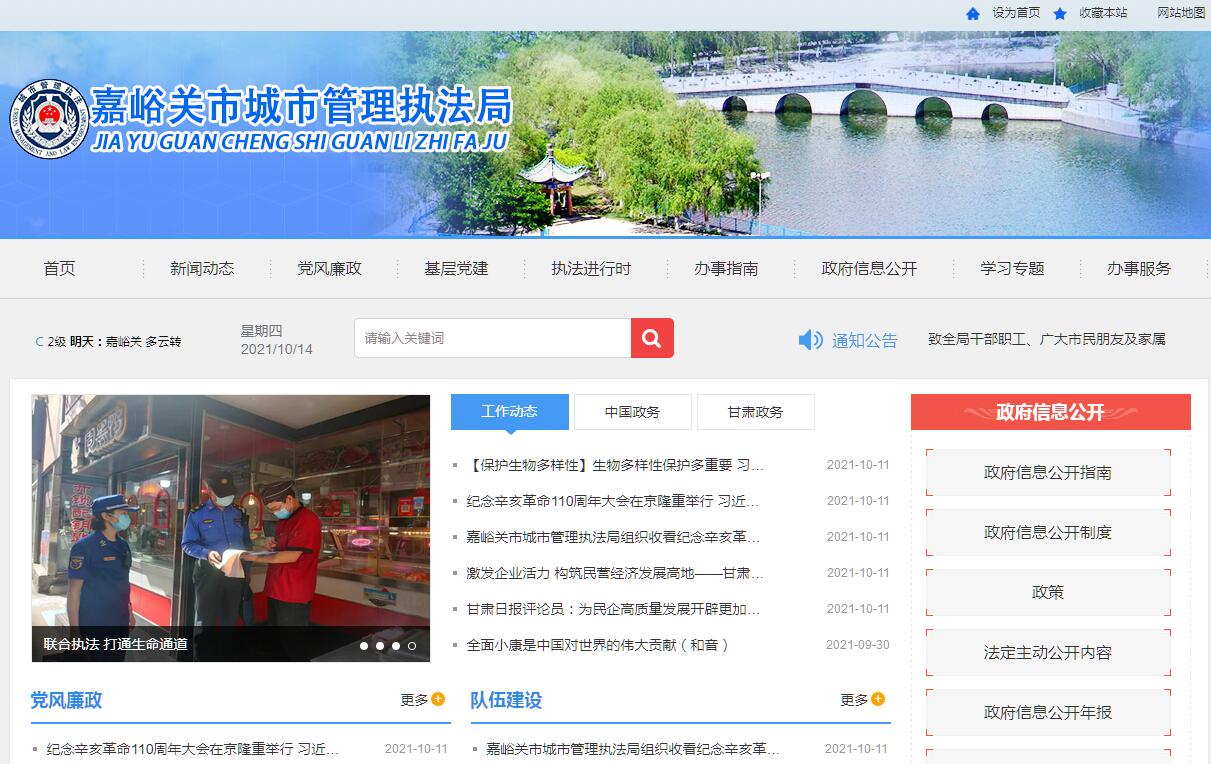The image size is (1211, 764).
Task: Open the 政府信息公开 navigation menu
Action: click(868, 268)
